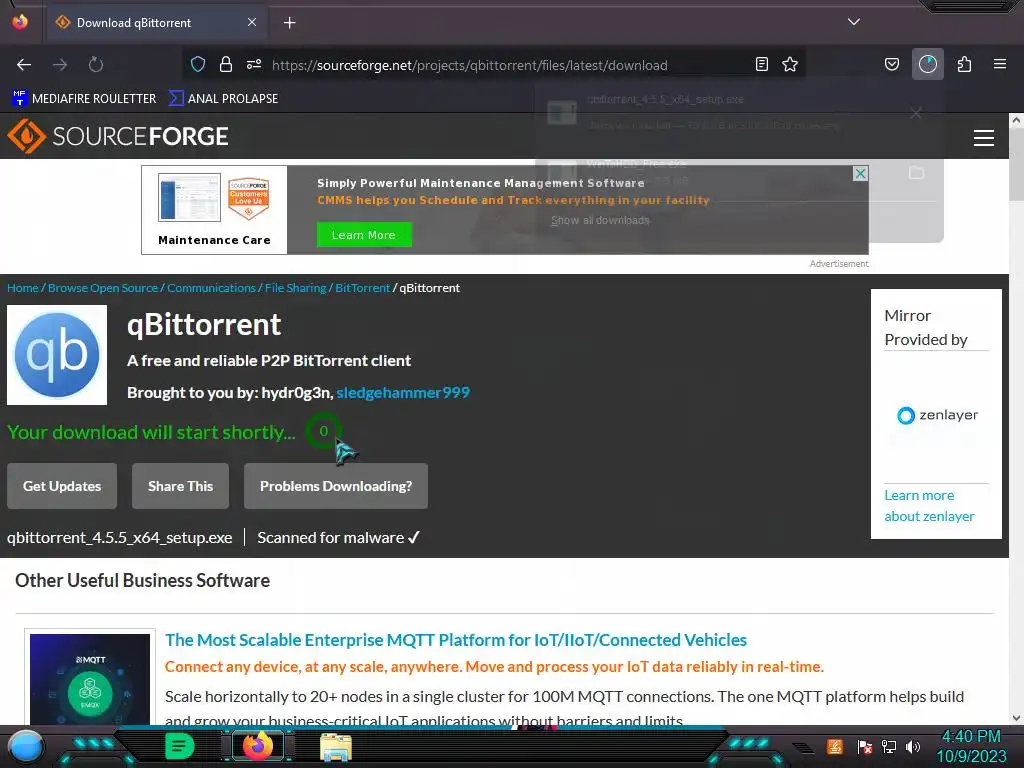This screenshot has height=768, width=1024.
Task: Open Learn more about zenlayer link
Action: coord(929,505)
